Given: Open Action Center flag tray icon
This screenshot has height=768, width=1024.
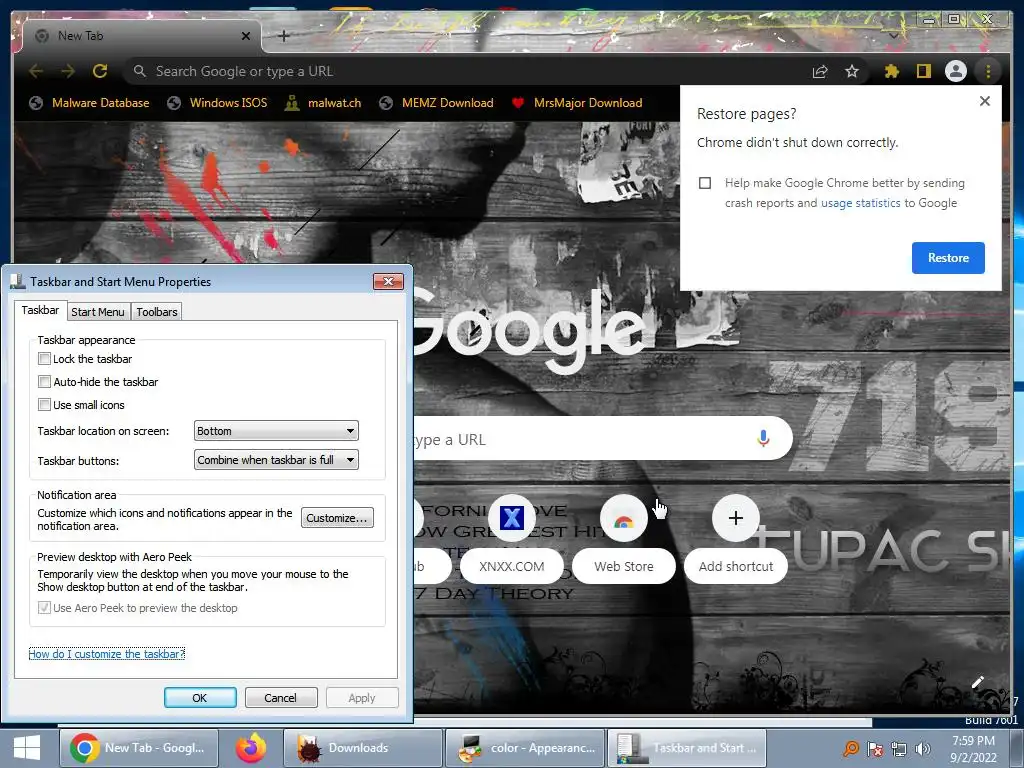Looking at the screenshot, I should [875, 748].
